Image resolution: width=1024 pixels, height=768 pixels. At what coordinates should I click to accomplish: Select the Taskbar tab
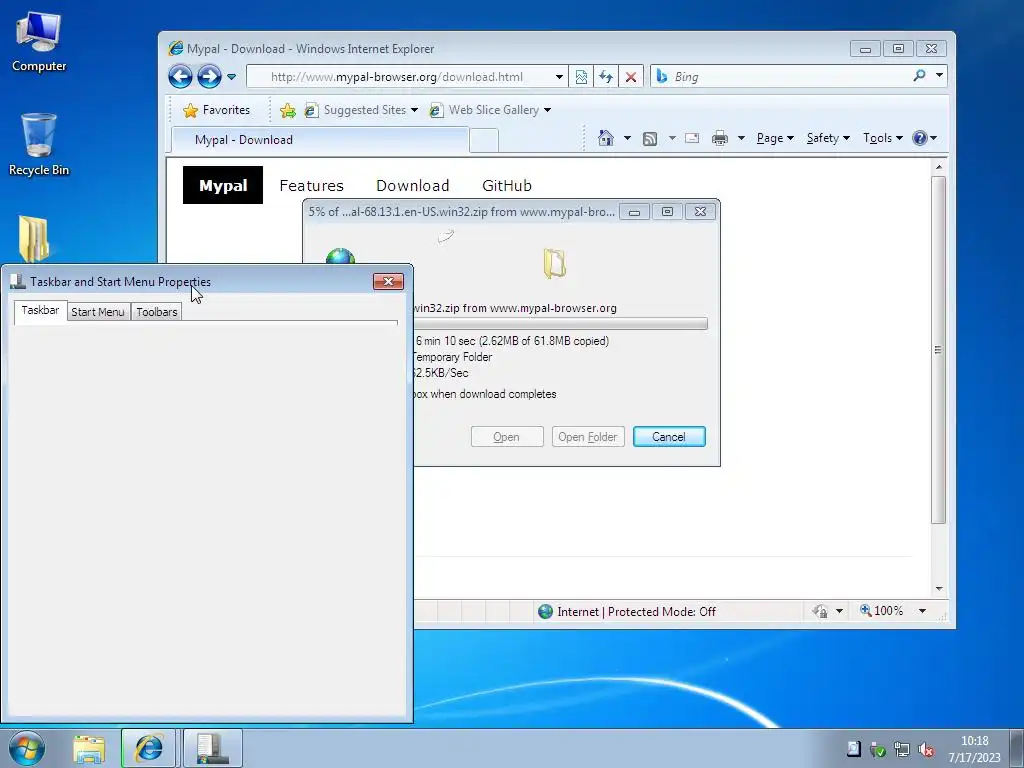[x=40, y=310]
